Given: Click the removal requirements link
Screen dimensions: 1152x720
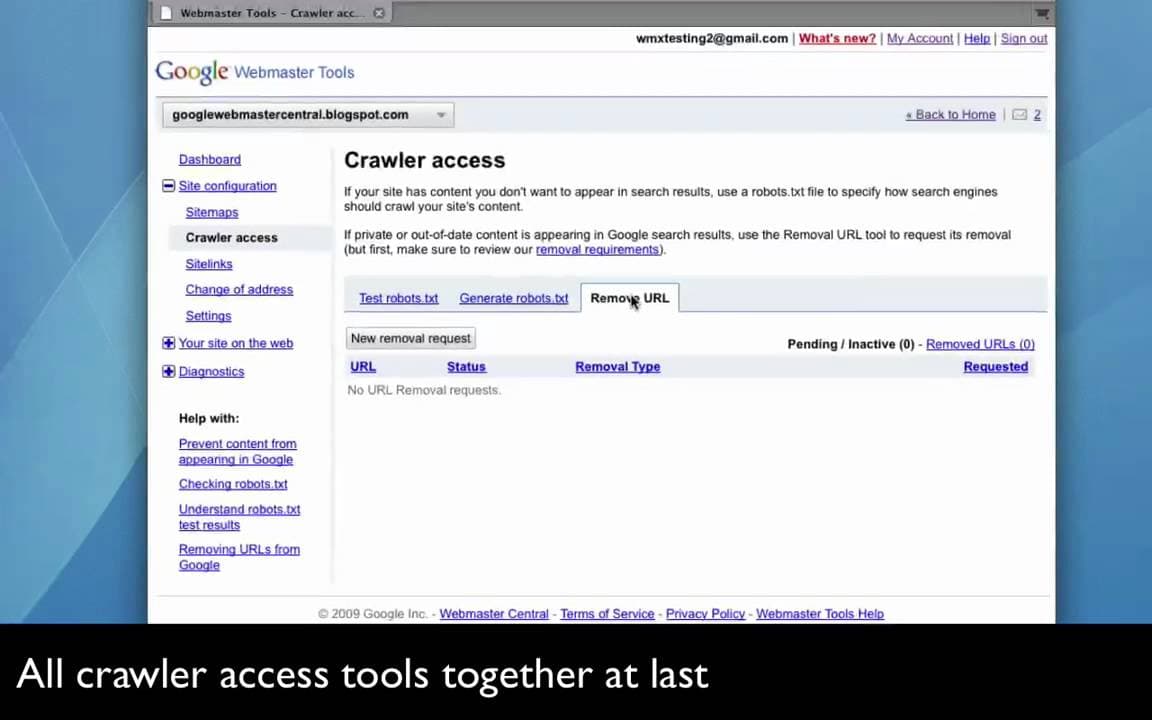Looking at the screenshot, I should (x=597, y=250).
